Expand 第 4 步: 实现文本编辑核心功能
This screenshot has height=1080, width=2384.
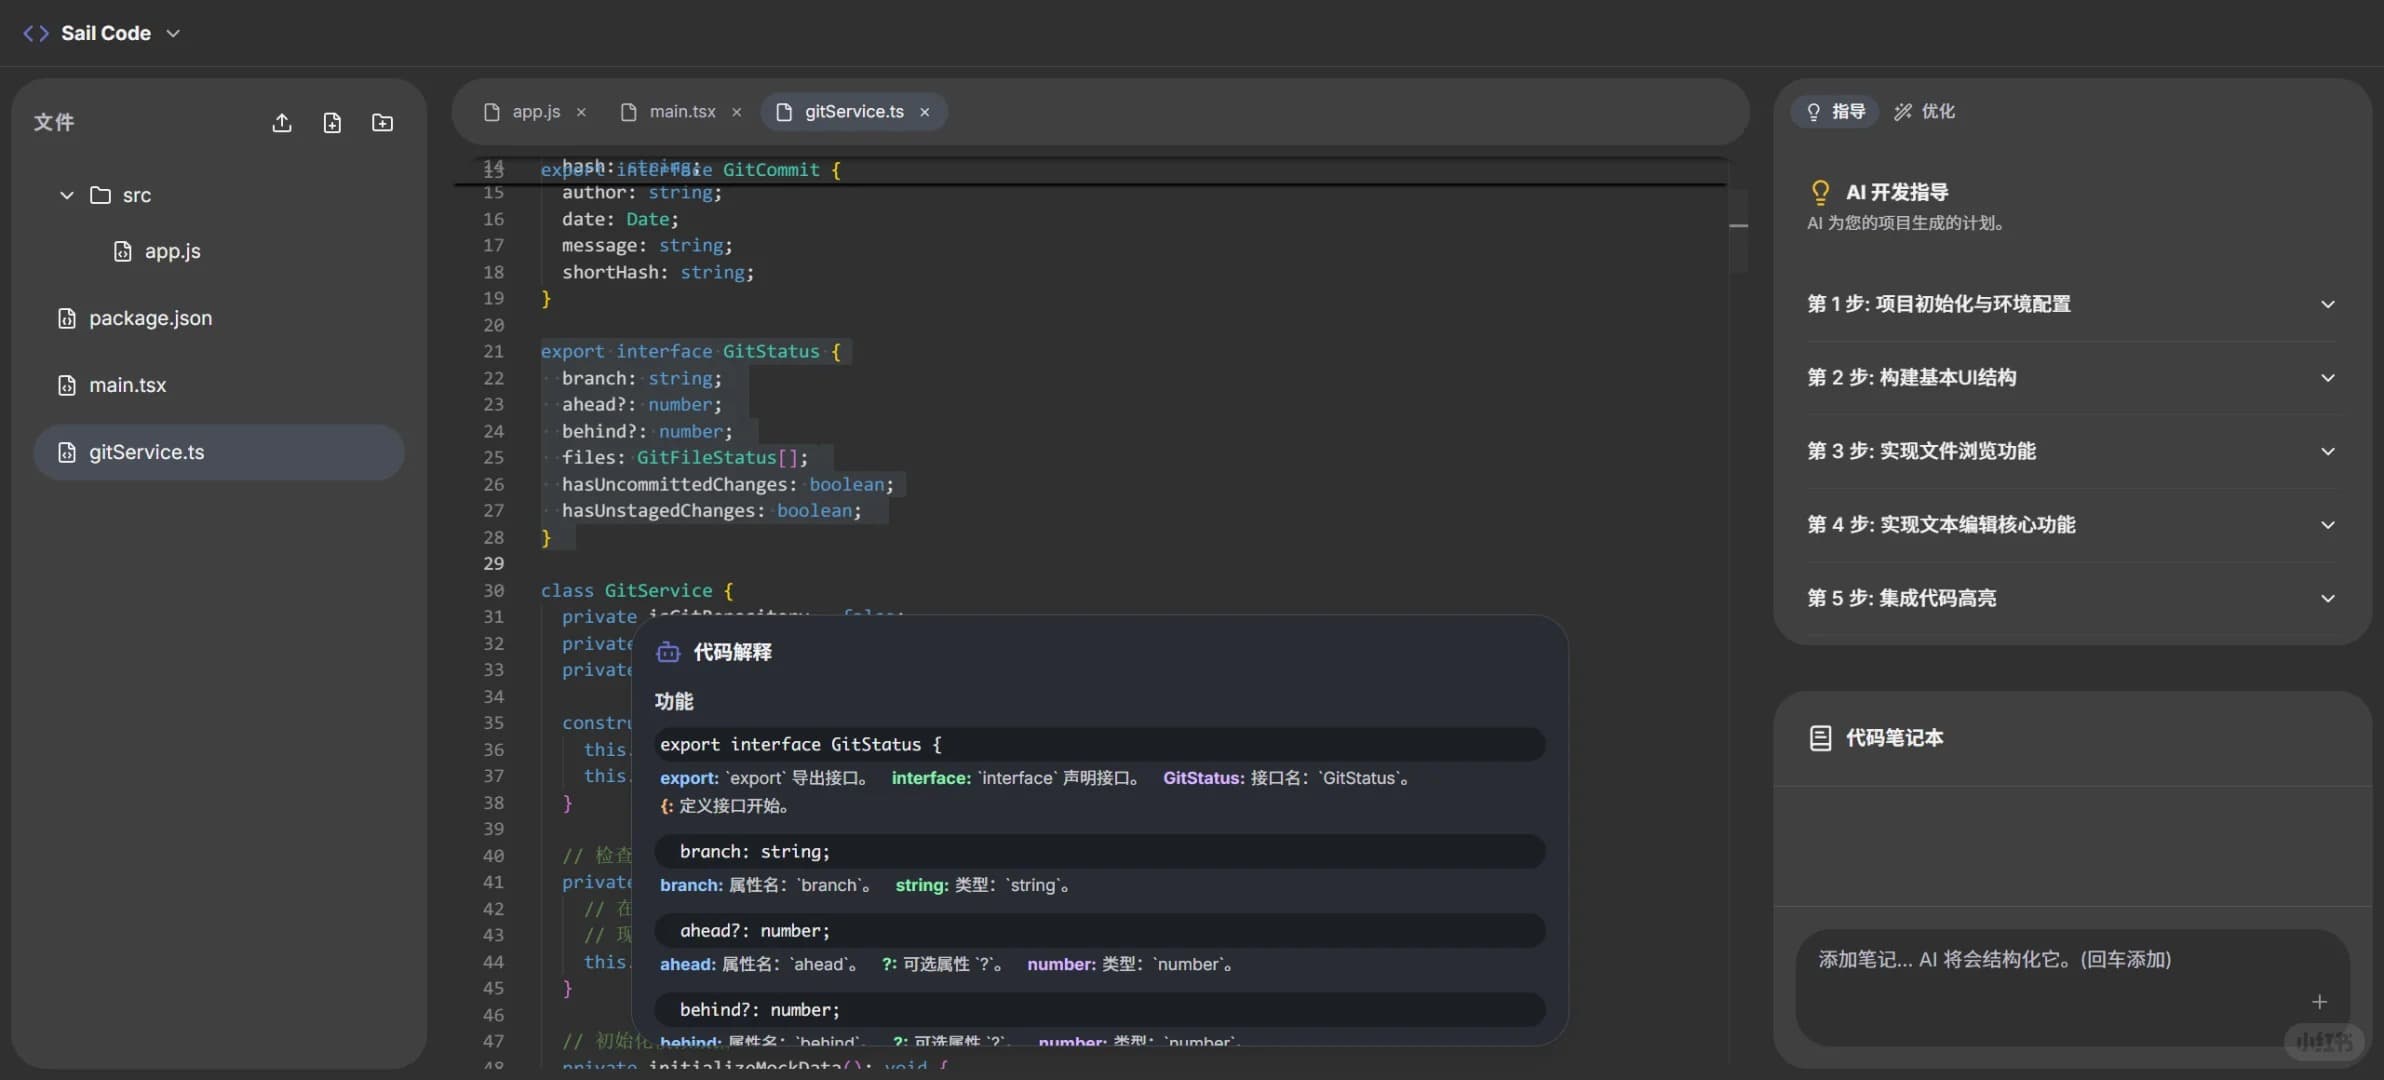pos(2072,525)
